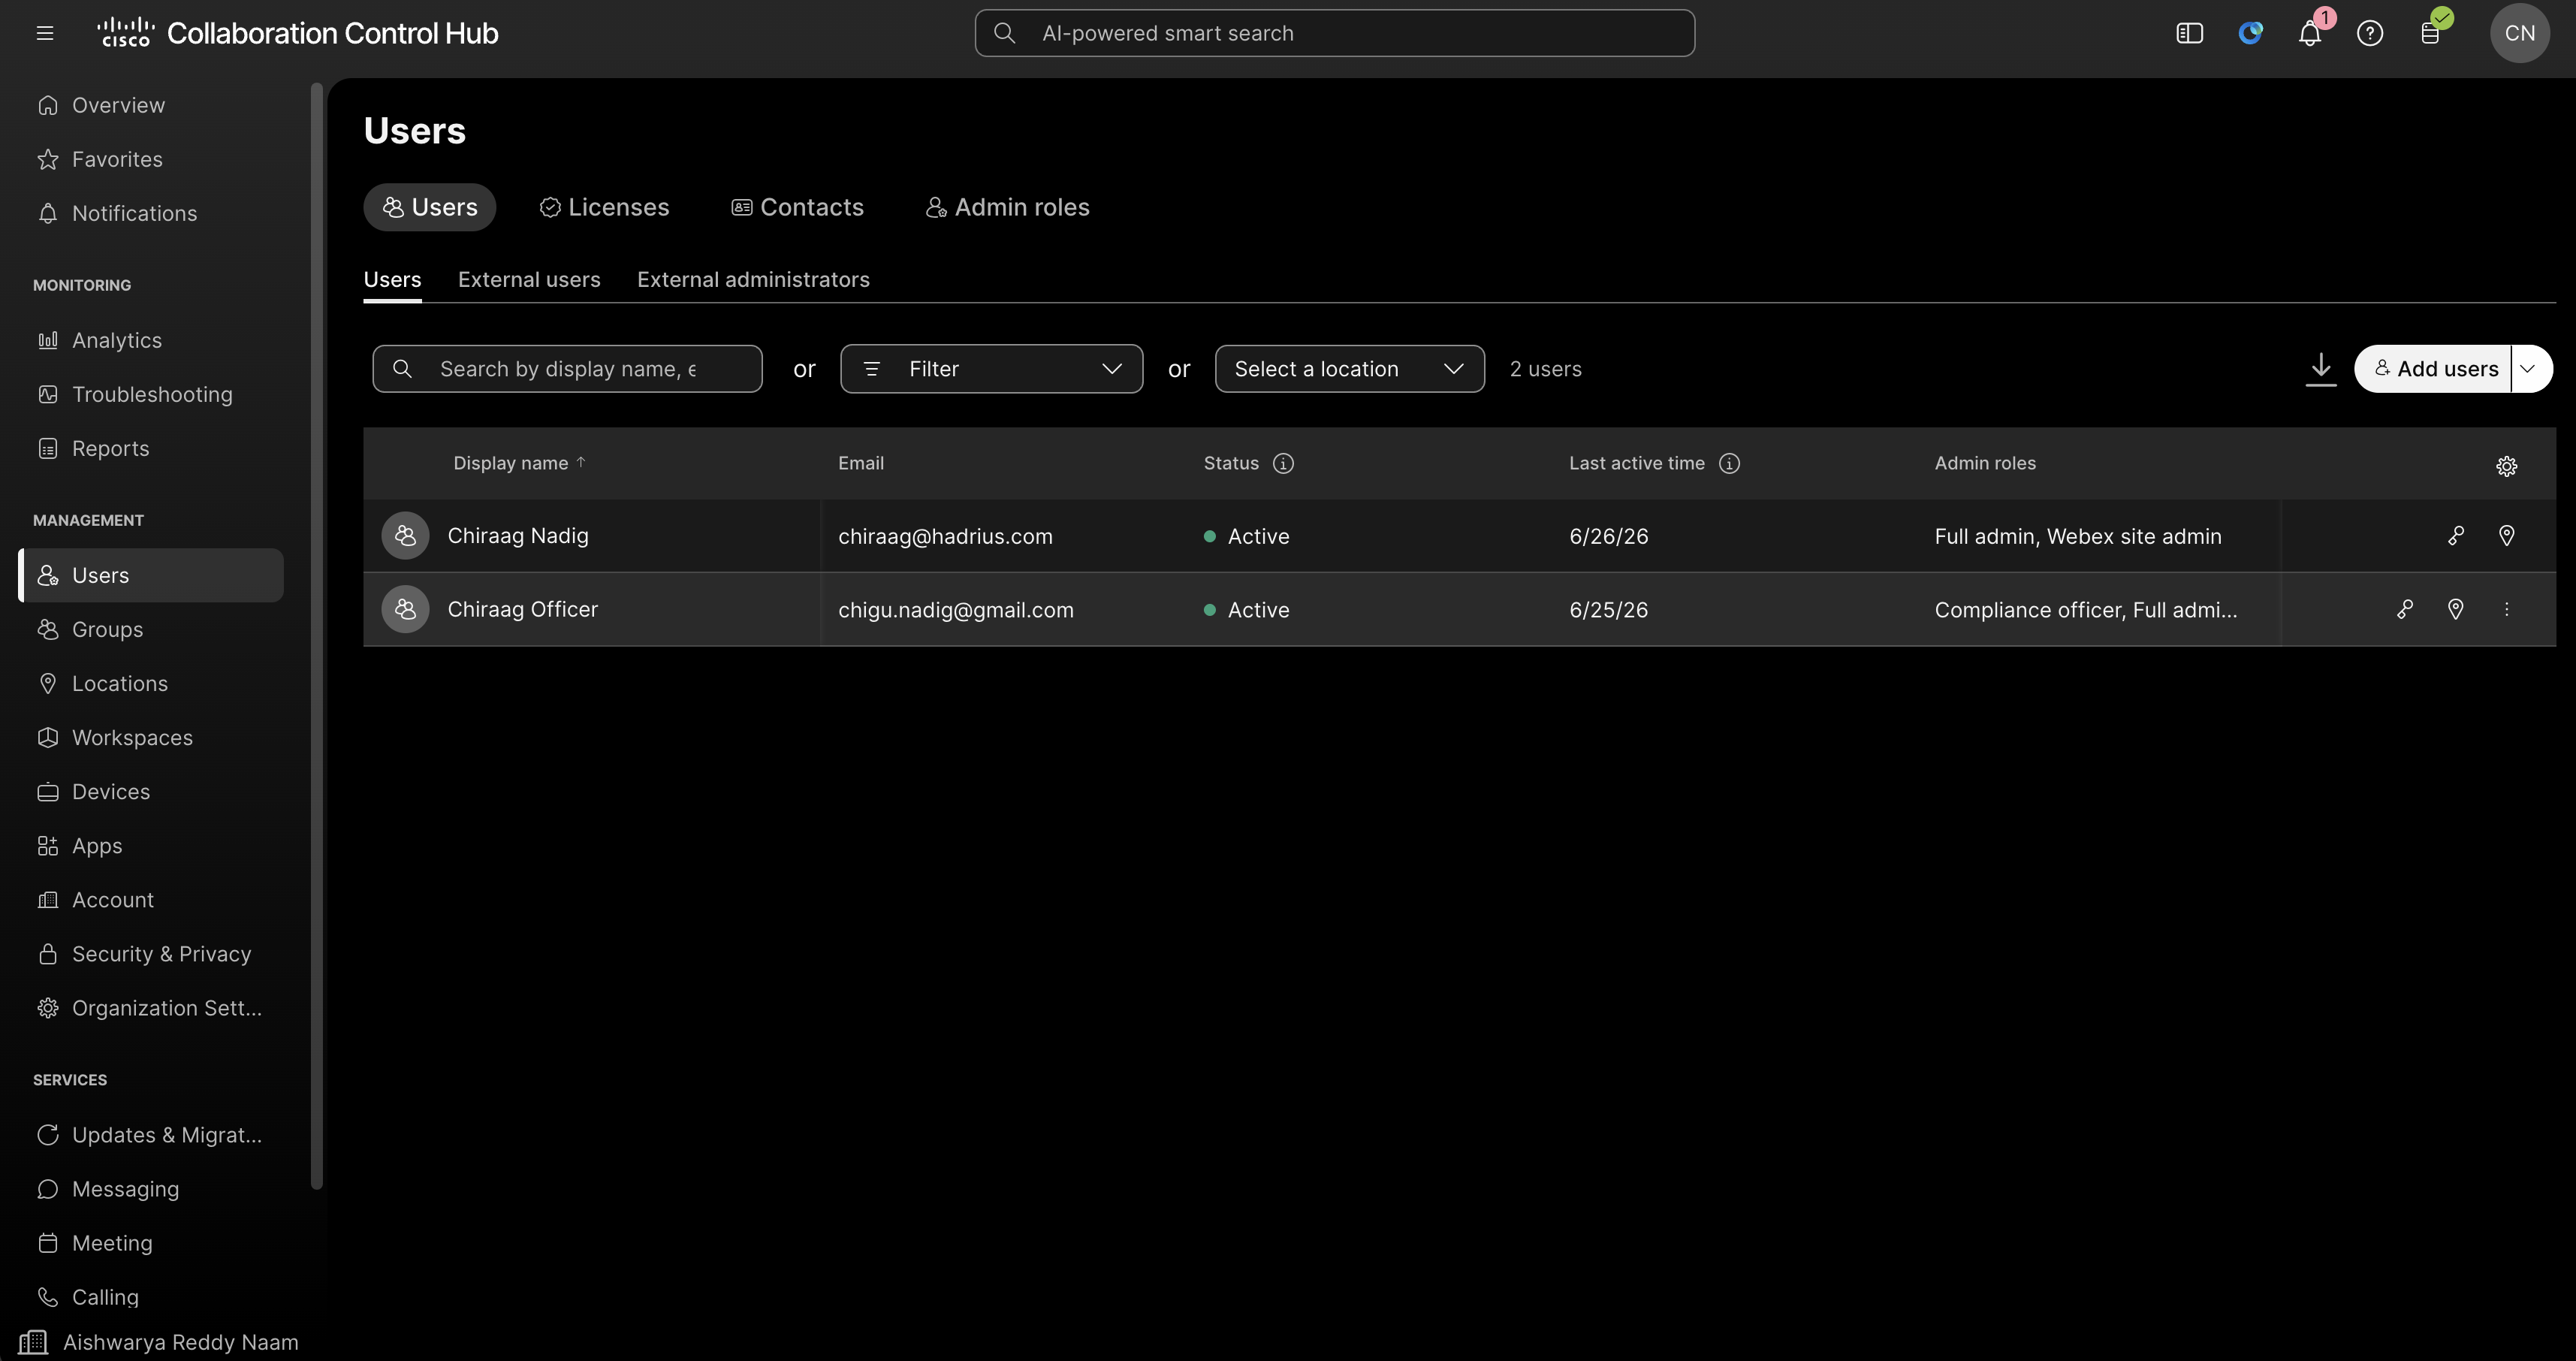Click Chiraag Officer avatar icon
The image size is (2576, 1361).
click(405, 609)
